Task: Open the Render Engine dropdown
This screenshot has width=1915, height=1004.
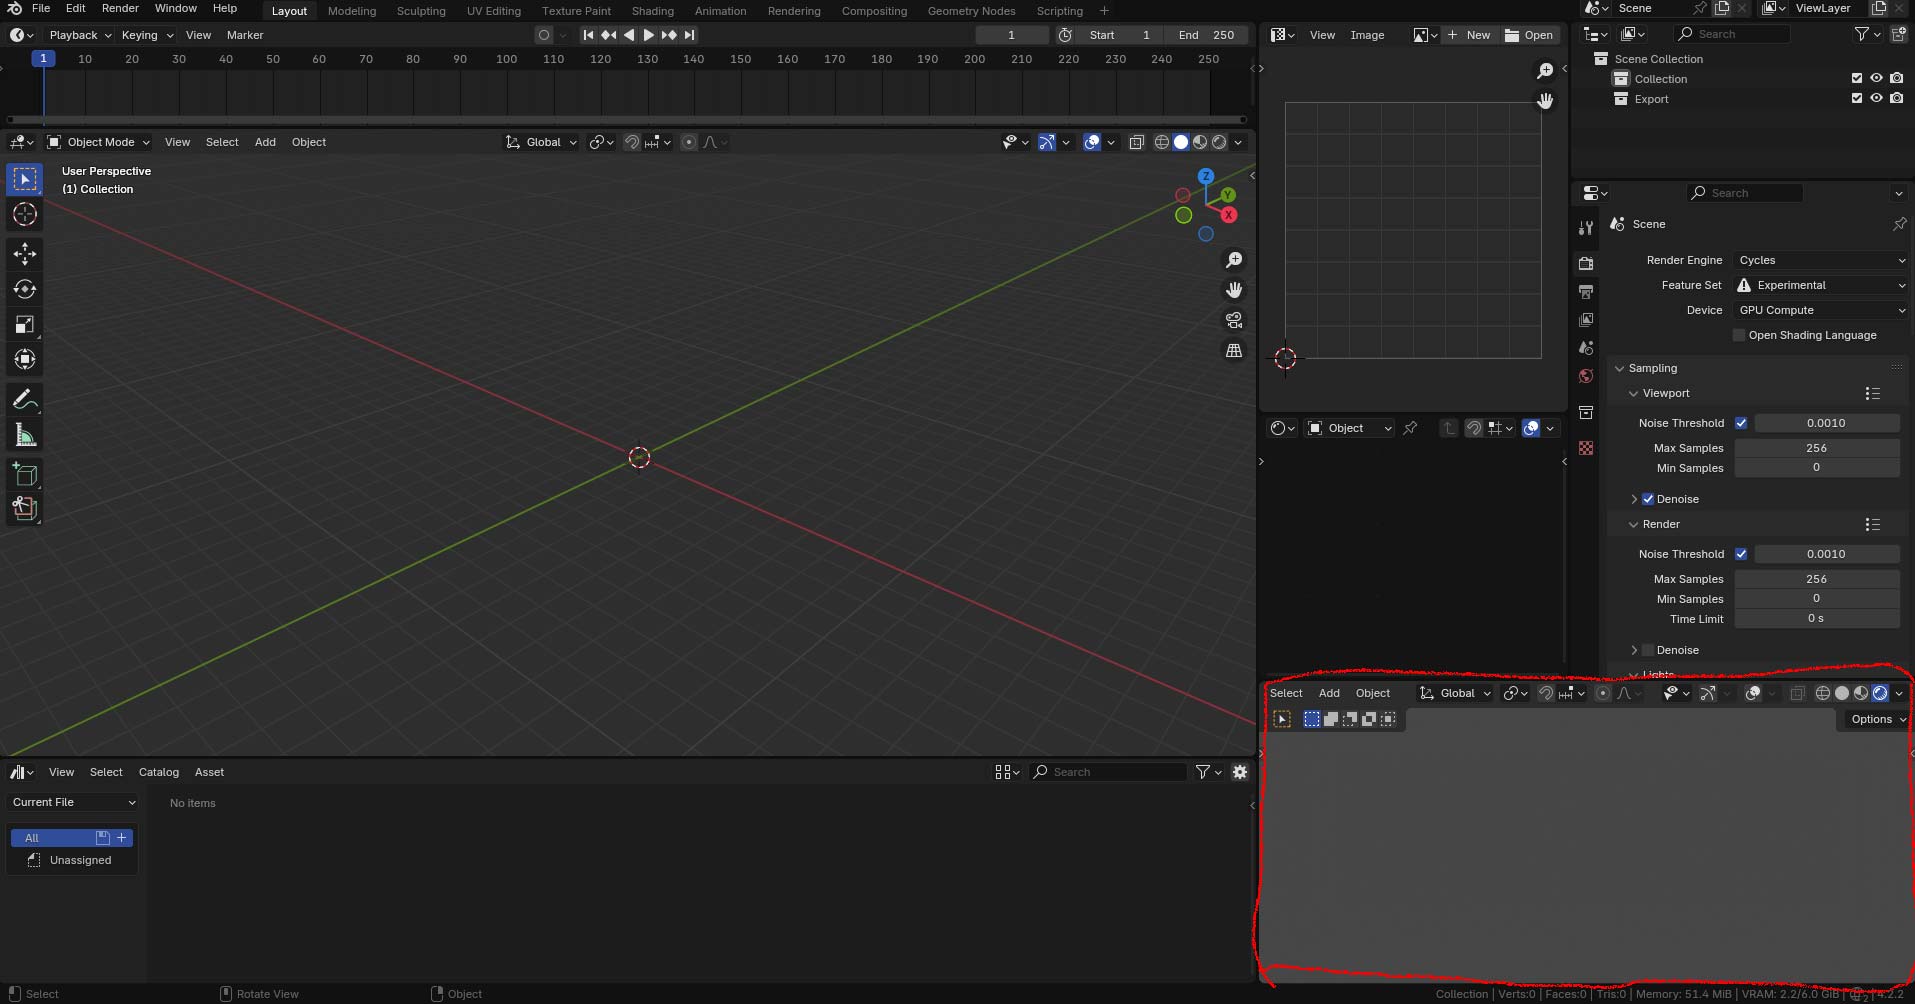Action: [1820, 260]
